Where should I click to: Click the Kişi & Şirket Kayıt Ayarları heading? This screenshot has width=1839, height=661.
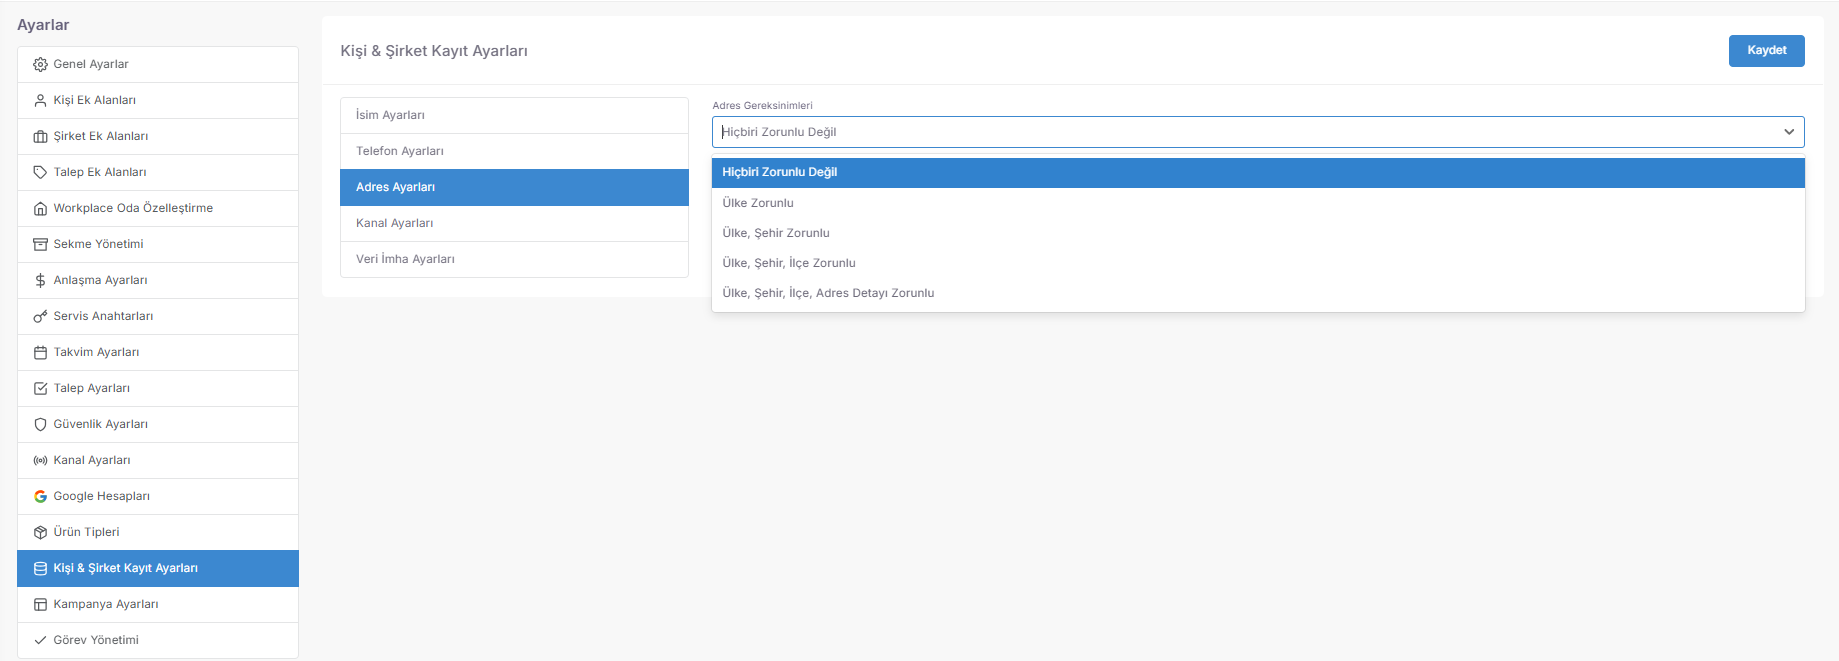pos(434,51)
